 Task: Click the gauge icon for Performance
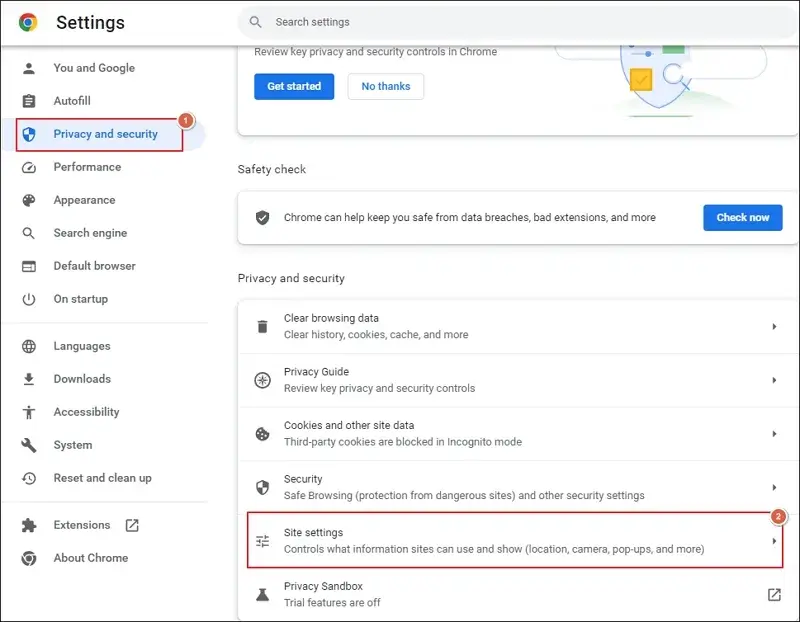click(29, 167)
